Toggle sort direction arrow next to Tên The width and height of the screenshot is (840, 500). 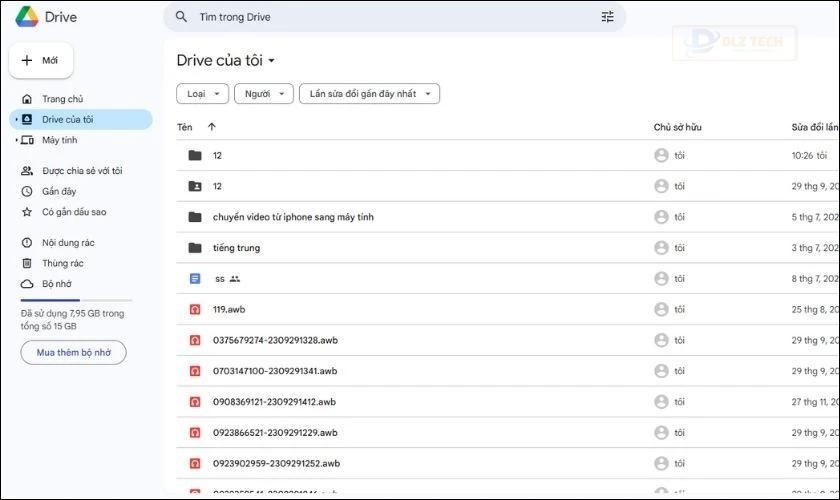click(x=212, y=127)
